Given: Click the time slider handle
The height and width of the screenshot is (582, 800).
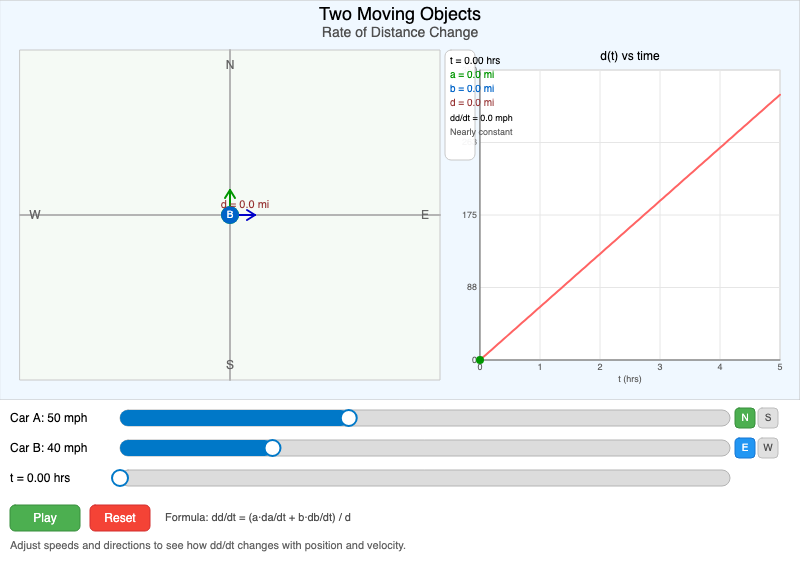Looking at the screenshot, I should [x=120, y=478].
